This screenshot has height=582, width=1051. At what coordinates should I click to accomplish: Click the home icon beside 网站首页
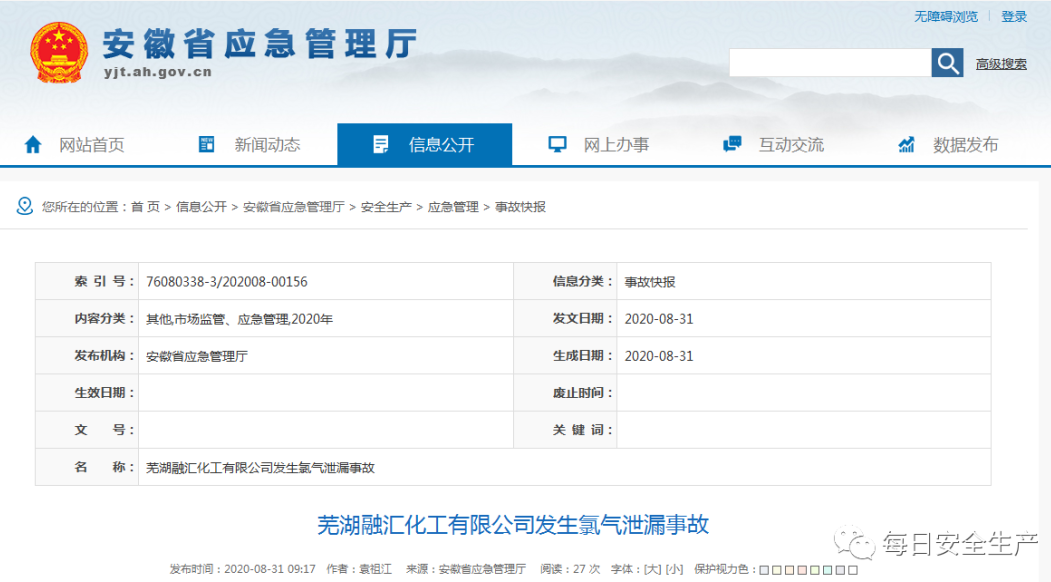33,145
